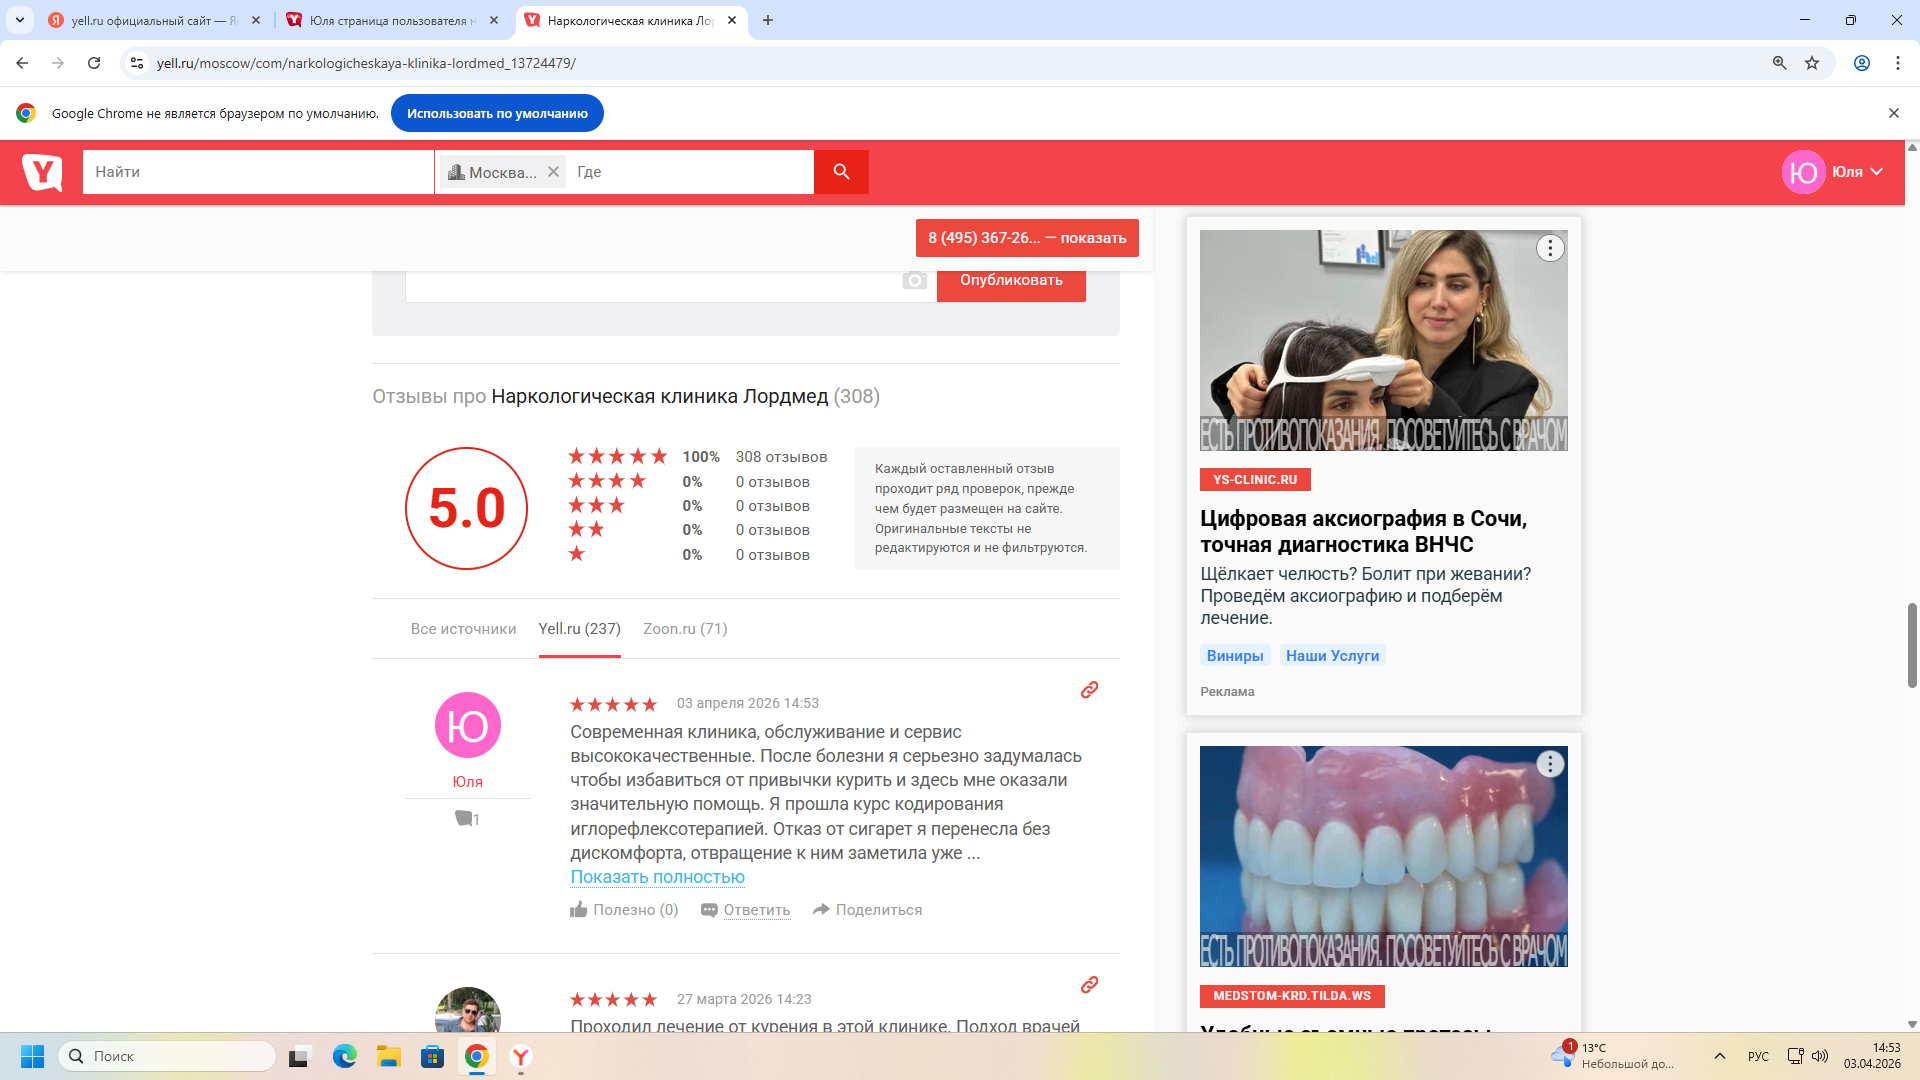The height and width of the screenshot is (1080, 1920).
Task: Bookmark page with star icon
Action: pos(1812,63)
